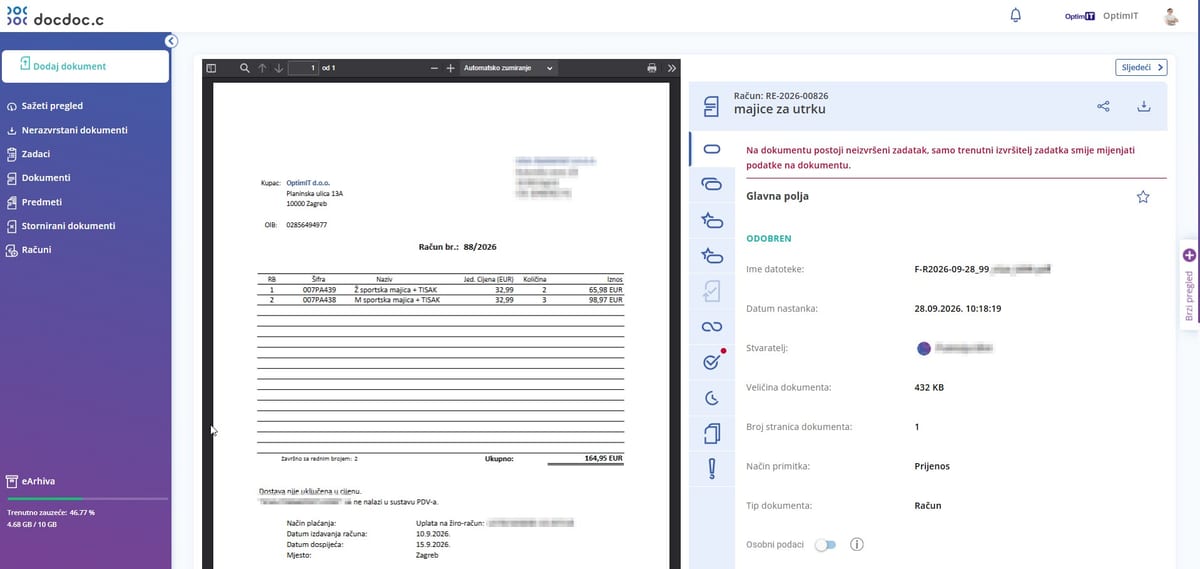1200x569 pixels.
Task: Click the PDF page number field
Action: click(303, 68)
